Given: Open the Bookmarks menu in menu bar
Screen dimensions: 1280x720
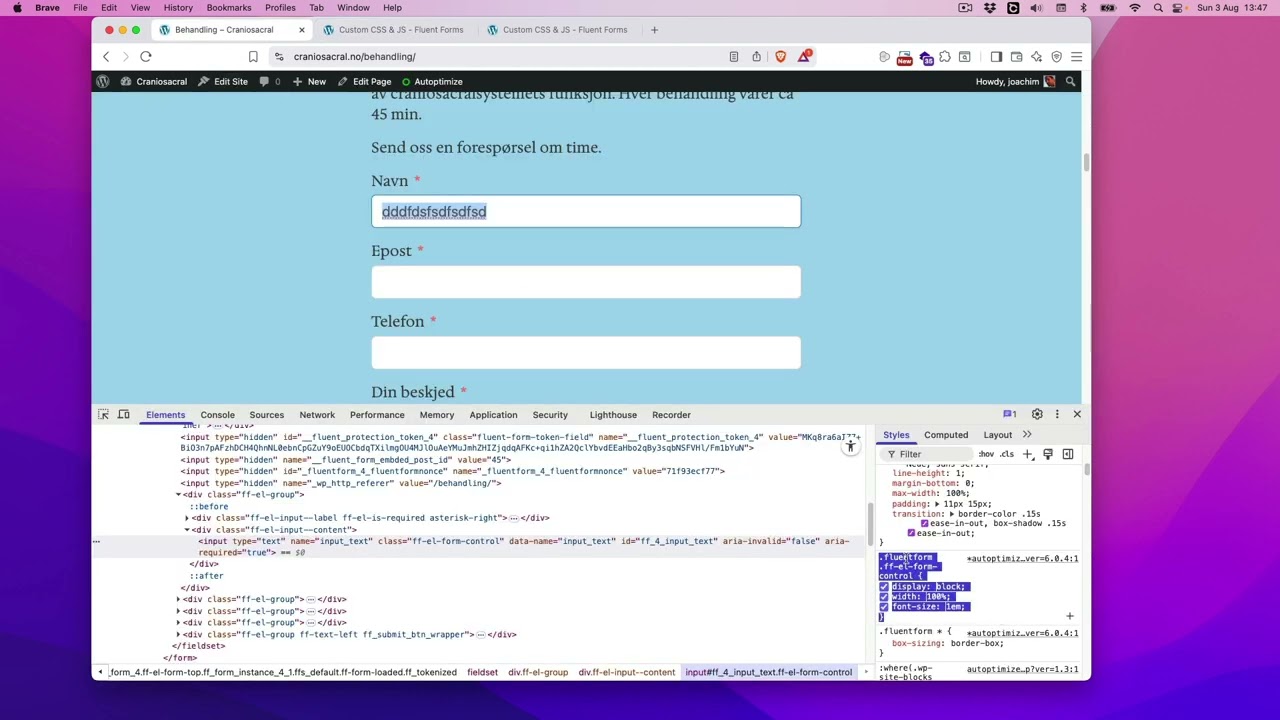Looking at the screenshot, I should click(229, 7).
